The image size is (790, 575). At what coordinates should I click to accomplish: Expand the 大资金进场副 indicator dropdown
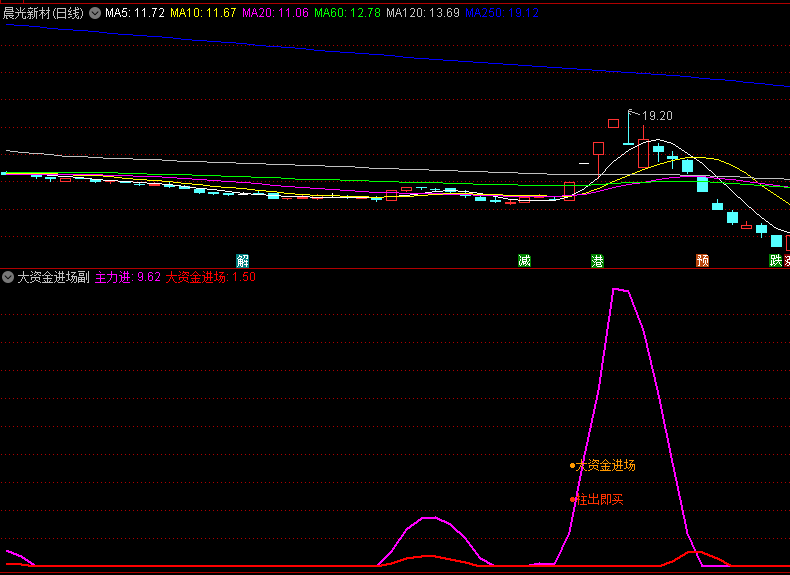(8, 277)
